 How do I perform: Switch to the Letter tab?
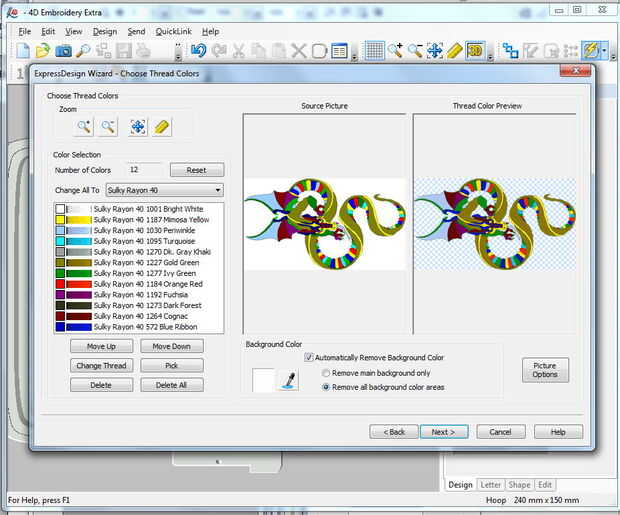tap(490, 485)
